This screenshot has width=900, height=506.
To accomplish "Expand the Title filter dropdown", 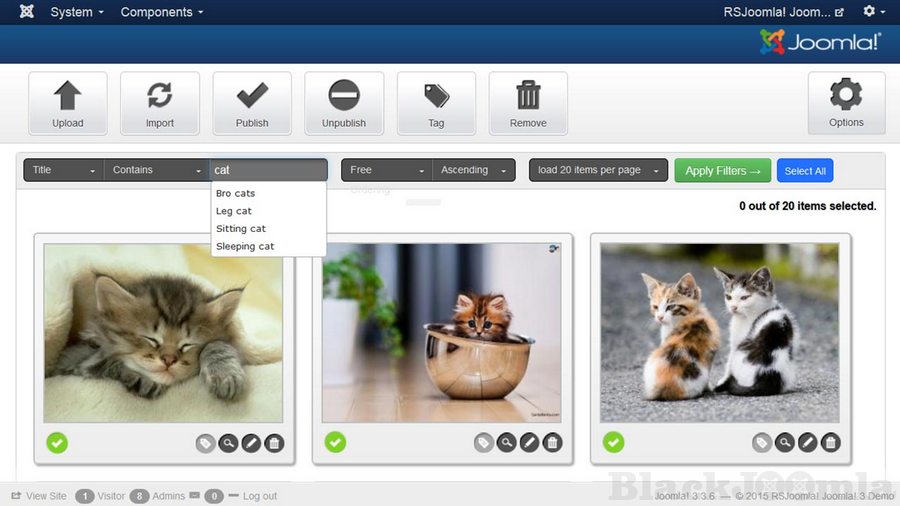I will [64, 170].
